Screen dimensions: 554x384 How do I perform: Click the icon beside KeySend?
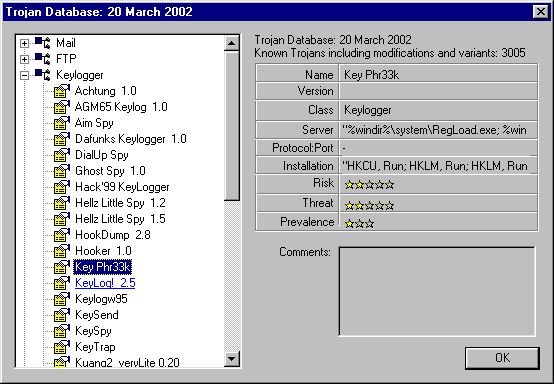click(62, 315)
